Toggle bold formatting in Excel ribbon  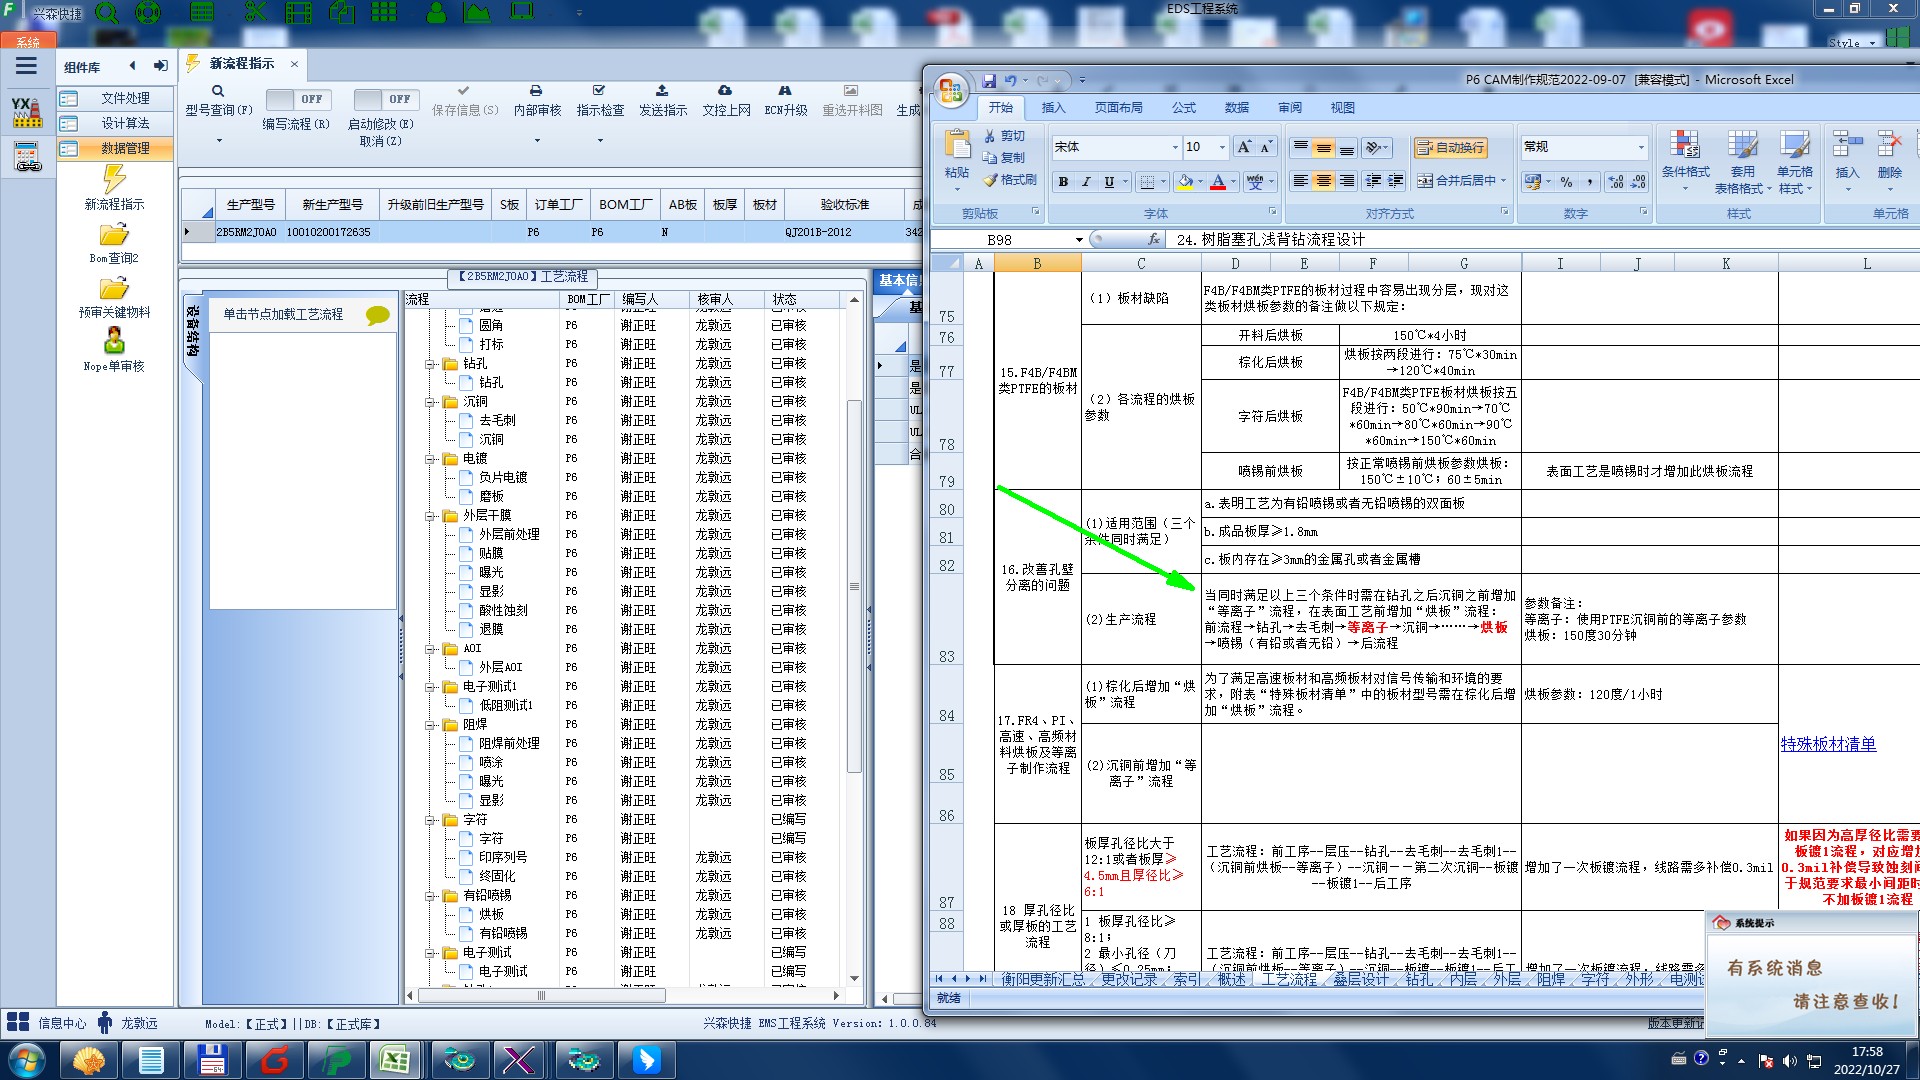[x=1063, y=182]
